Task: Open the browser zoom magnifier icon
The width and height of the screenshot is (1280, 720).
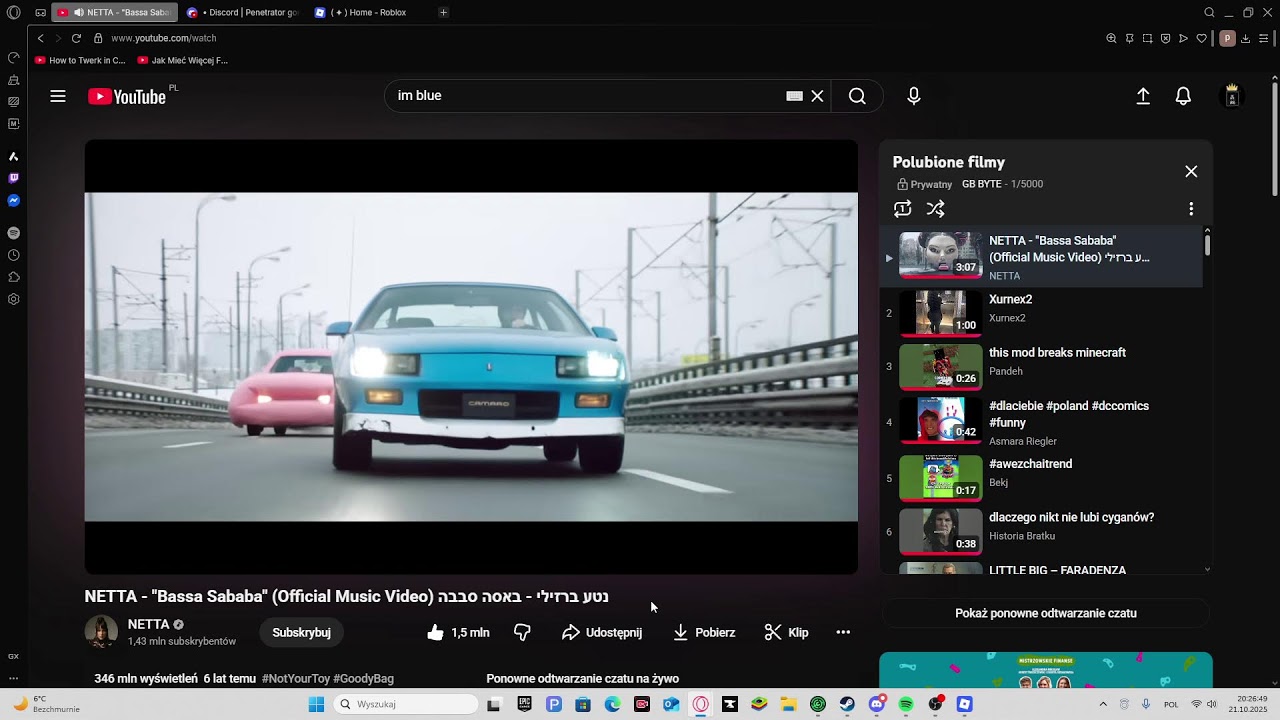Action: [1111, 38]
